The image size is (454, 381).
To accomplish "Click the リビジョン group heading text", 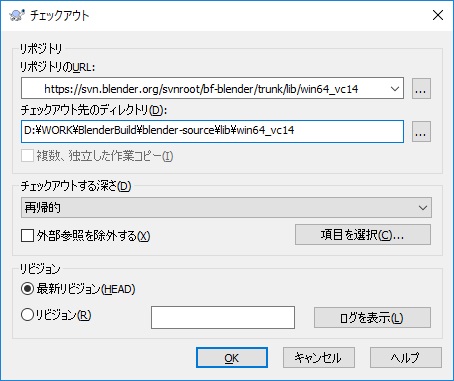I will 40,269.
